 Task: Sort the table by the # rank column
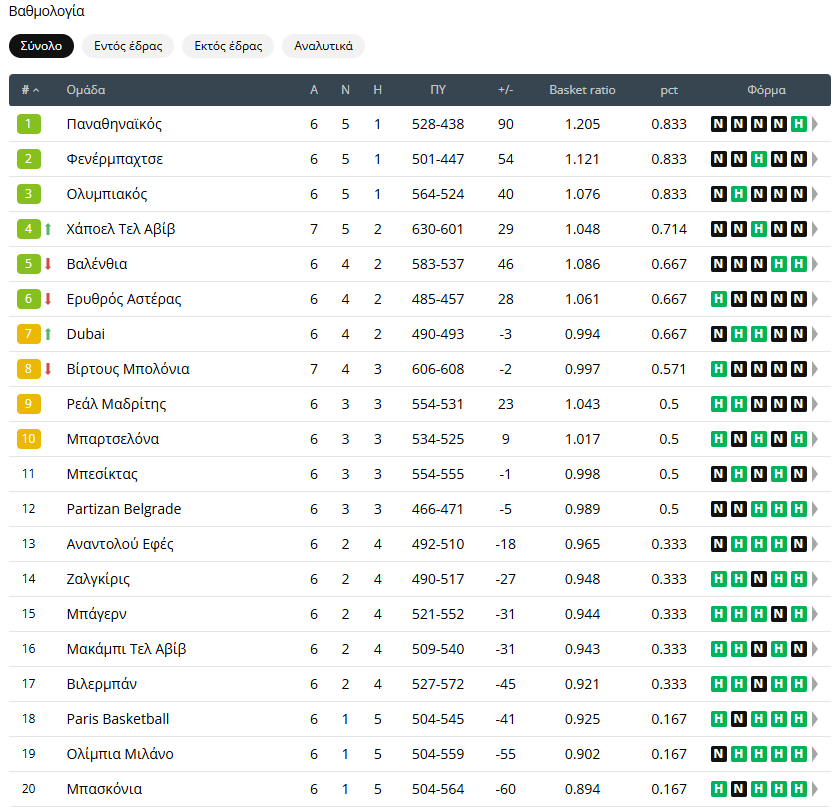(x=30, y=90)
